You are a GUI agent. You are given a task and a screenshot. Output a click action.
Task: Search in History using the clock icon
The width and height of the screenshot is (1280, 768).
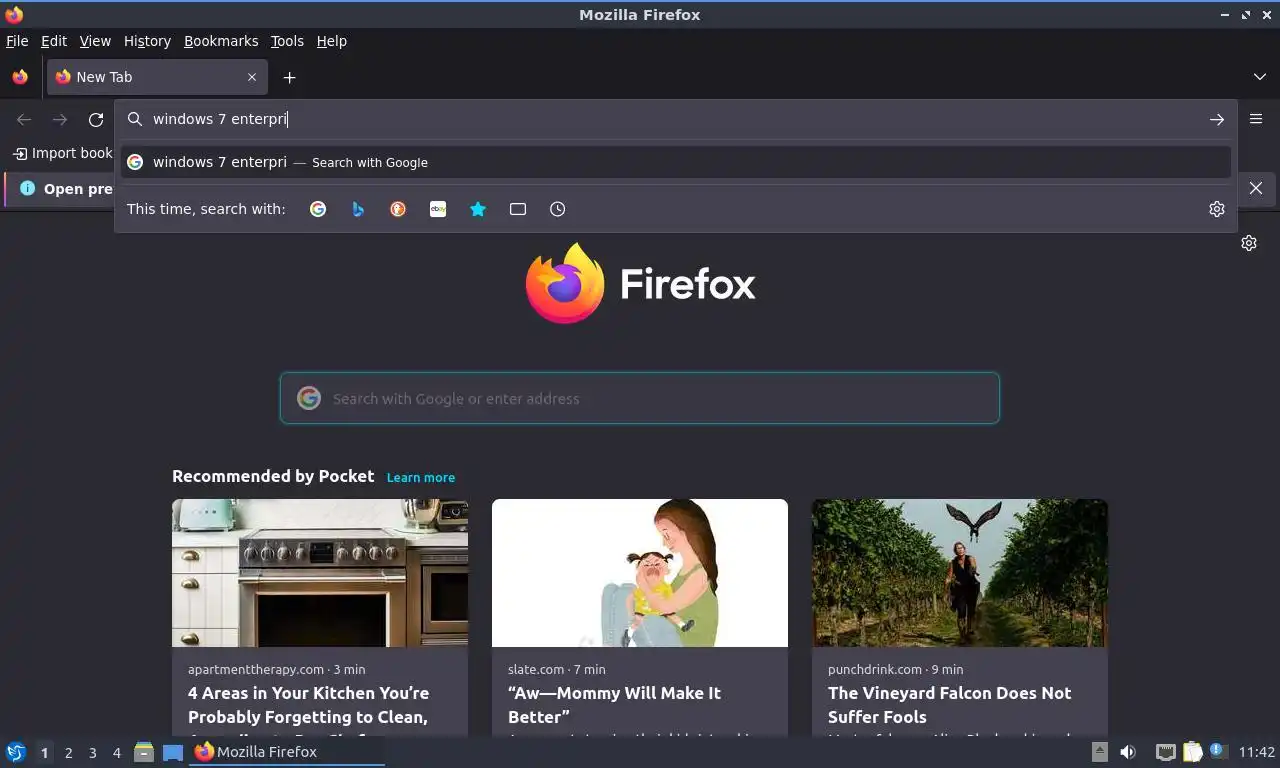(x=558, y=209)
